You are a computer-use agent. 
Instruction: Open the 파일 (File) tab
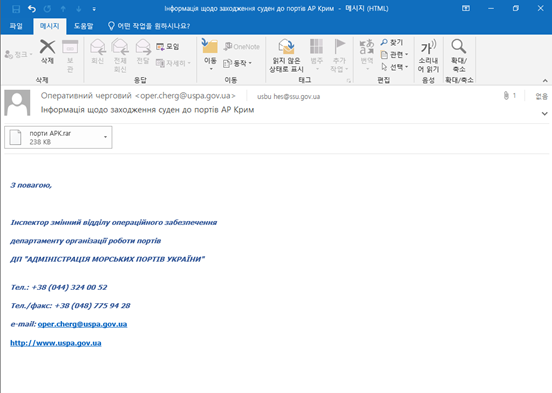[16, 26]
